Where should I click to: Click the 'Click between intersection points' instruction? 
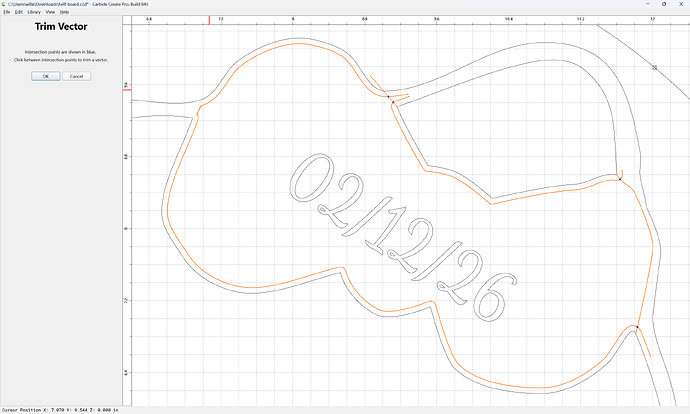click(x=61, y=60)
